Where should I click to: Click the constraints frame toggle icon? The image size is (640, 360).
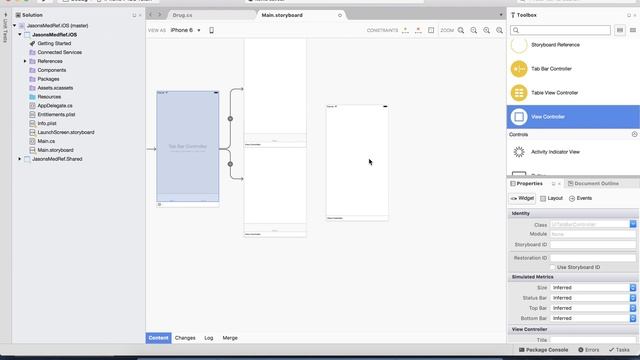[431, 30]
